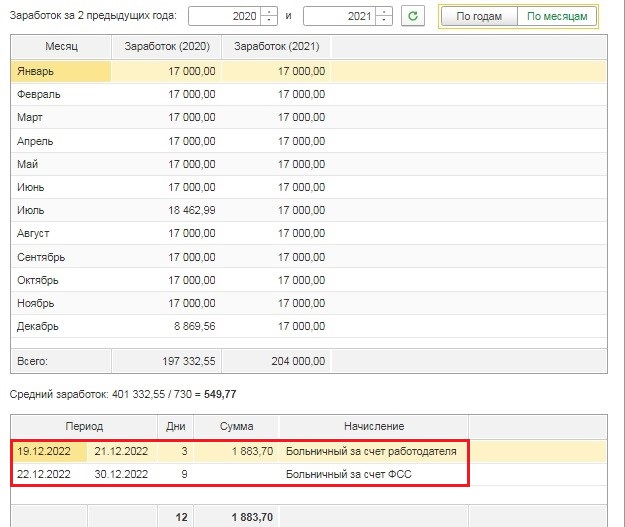Click the Начисление column header

[374, 427]
